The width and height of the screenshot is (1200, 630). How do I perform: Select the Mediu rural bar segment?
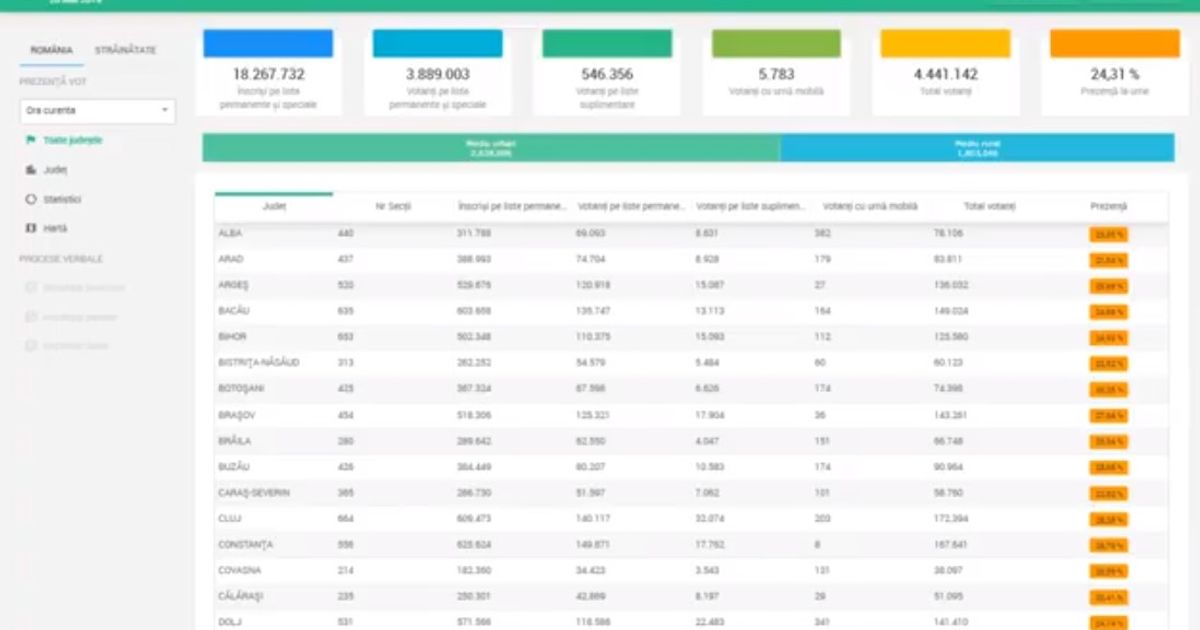(x=977, y=148)
